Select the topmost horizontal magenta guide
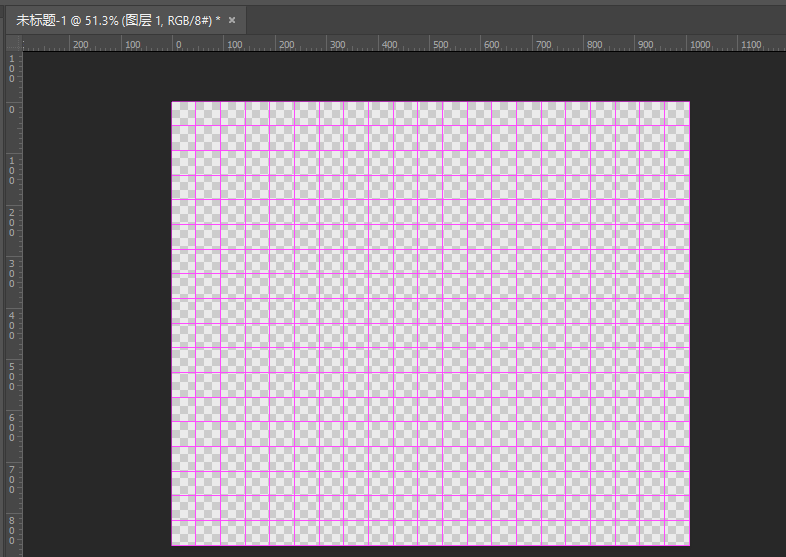The height and width of the screenshot is (557, 786). point(430,151)
